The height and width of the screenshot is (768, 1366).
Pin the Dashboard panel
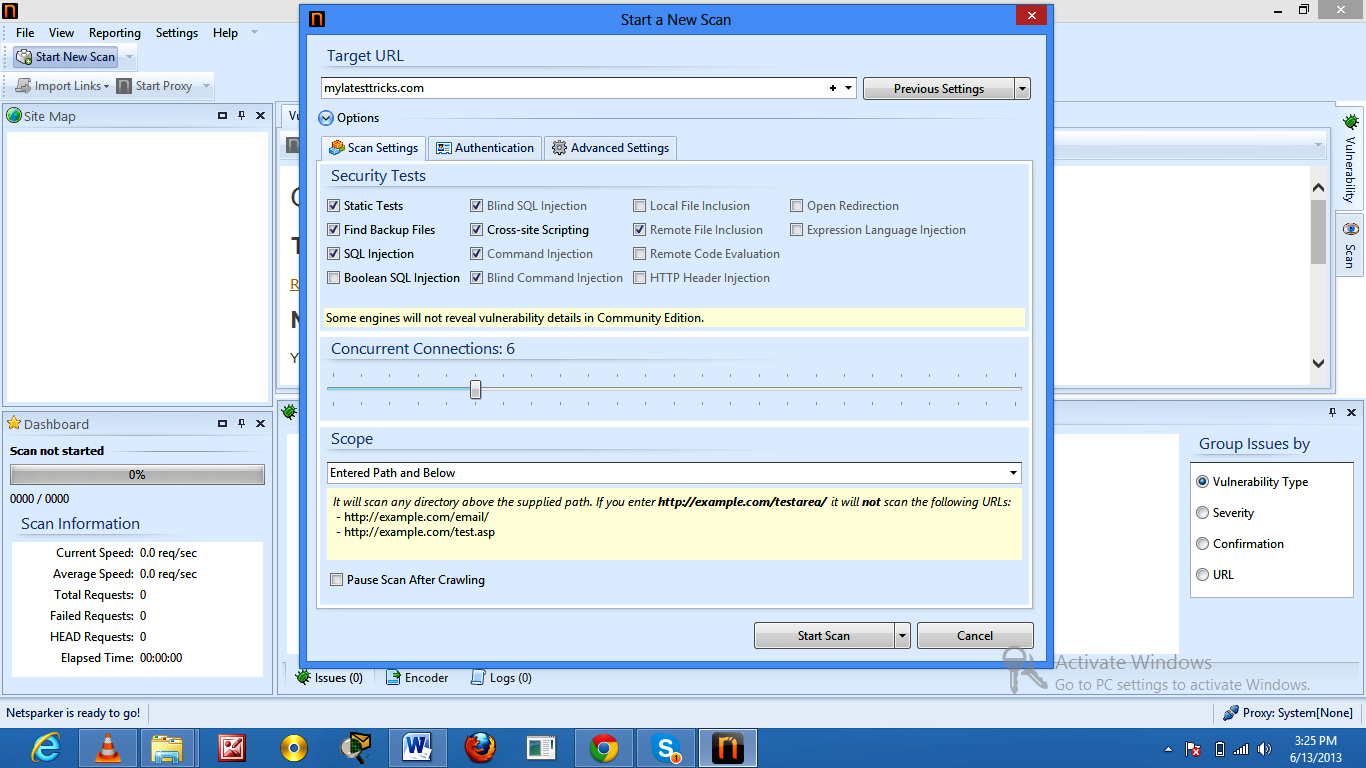(241, 424)
